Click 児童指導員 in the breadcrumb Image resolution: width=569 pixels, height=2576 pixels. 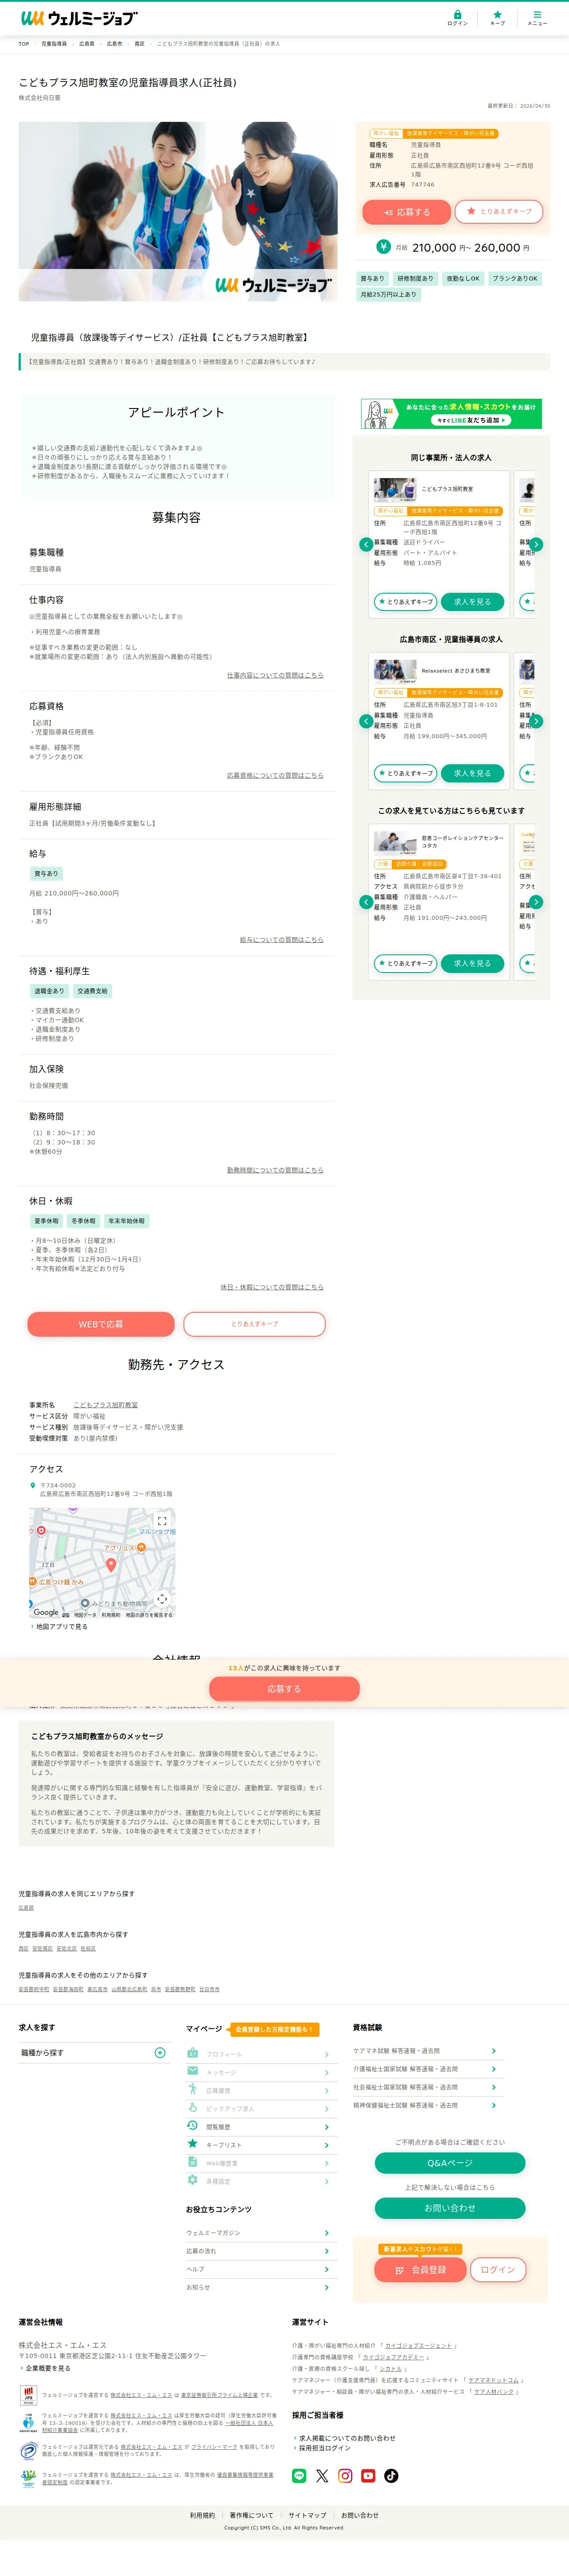tap(54, 44)
